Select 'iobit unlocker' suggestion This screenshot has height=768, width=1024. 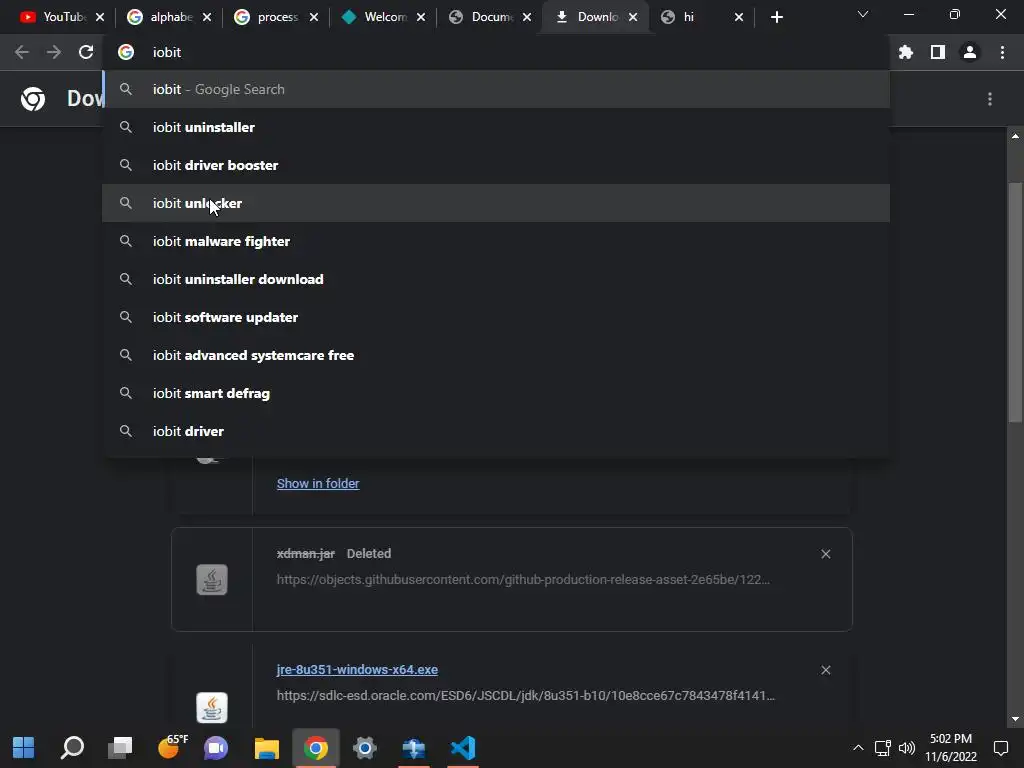click(496, 203)
